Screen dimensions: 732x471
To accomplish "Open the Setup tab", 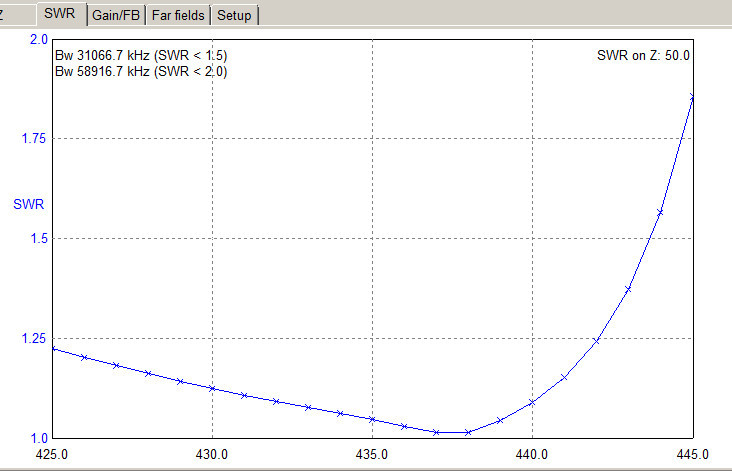I will 234,15.
